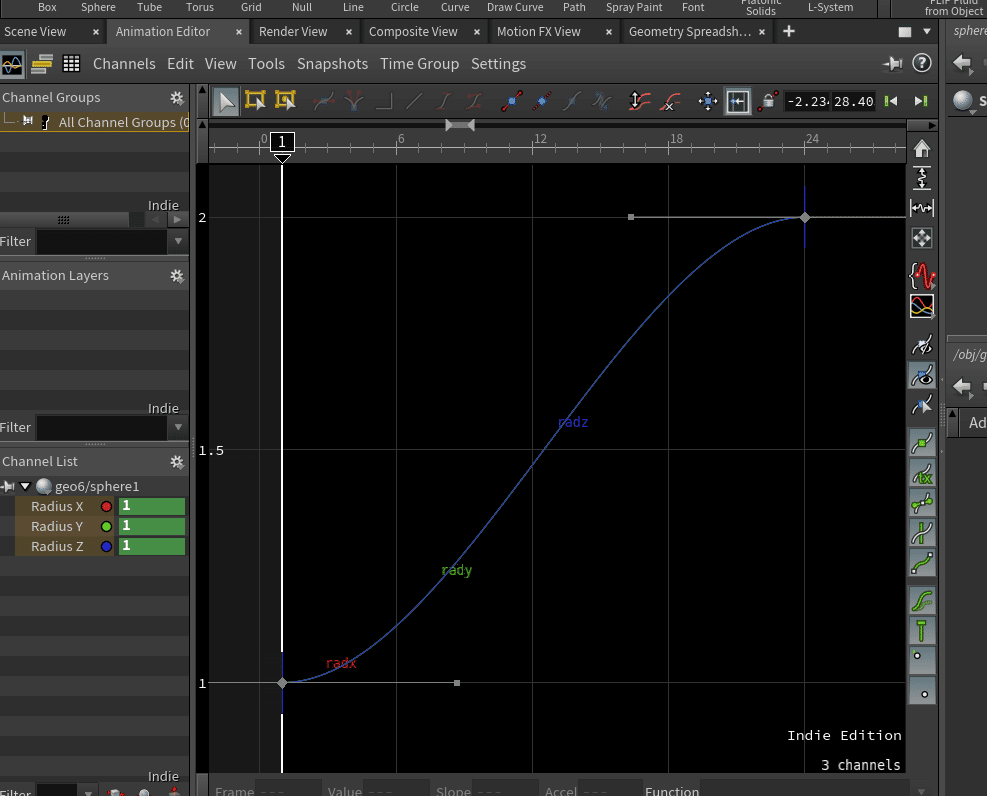Switch to the graph curve view icon
The width and height of the screenshot is (987, 796).
12,64
